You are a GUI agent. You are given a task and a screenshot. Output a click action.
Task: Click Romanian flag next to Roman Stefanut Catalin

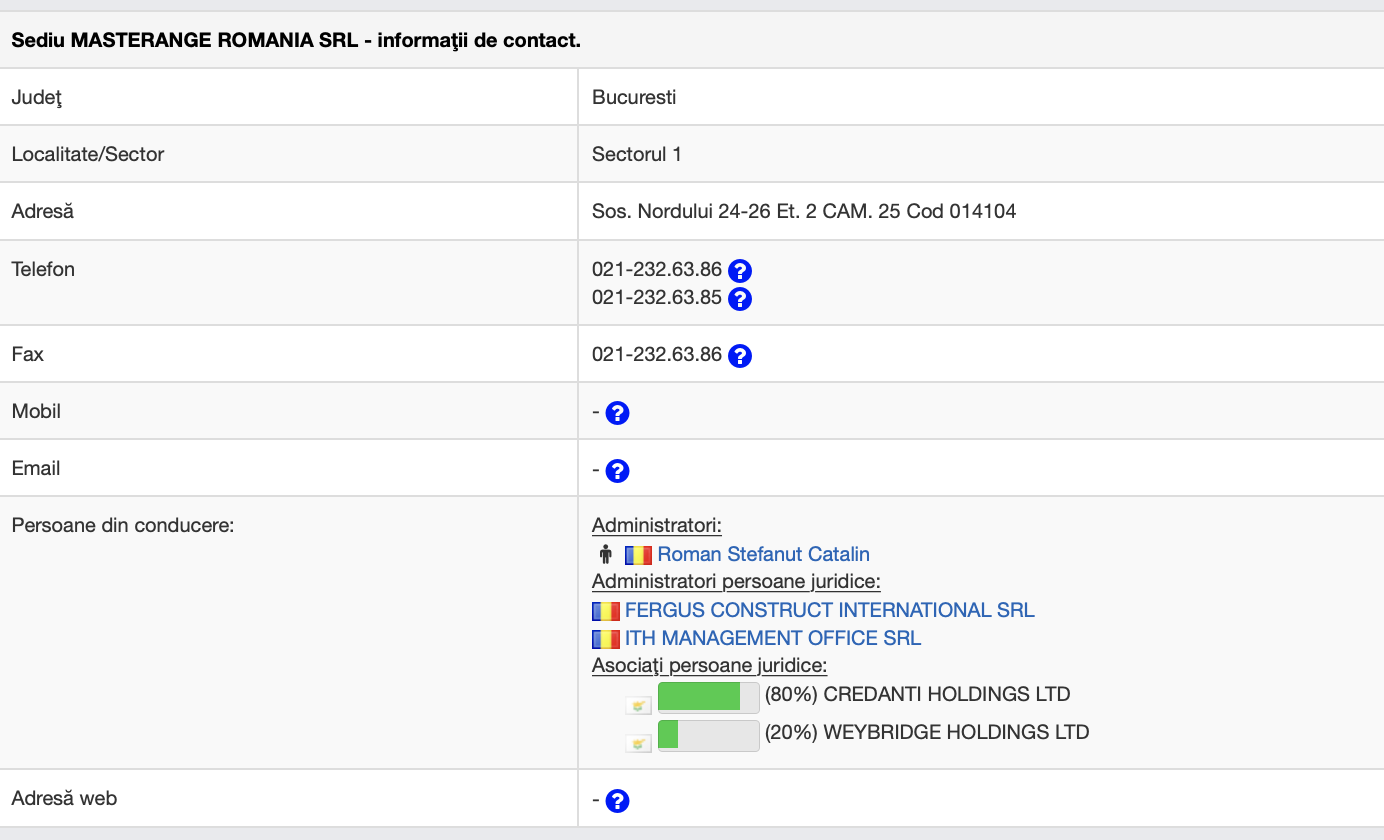tap(638, 554)
